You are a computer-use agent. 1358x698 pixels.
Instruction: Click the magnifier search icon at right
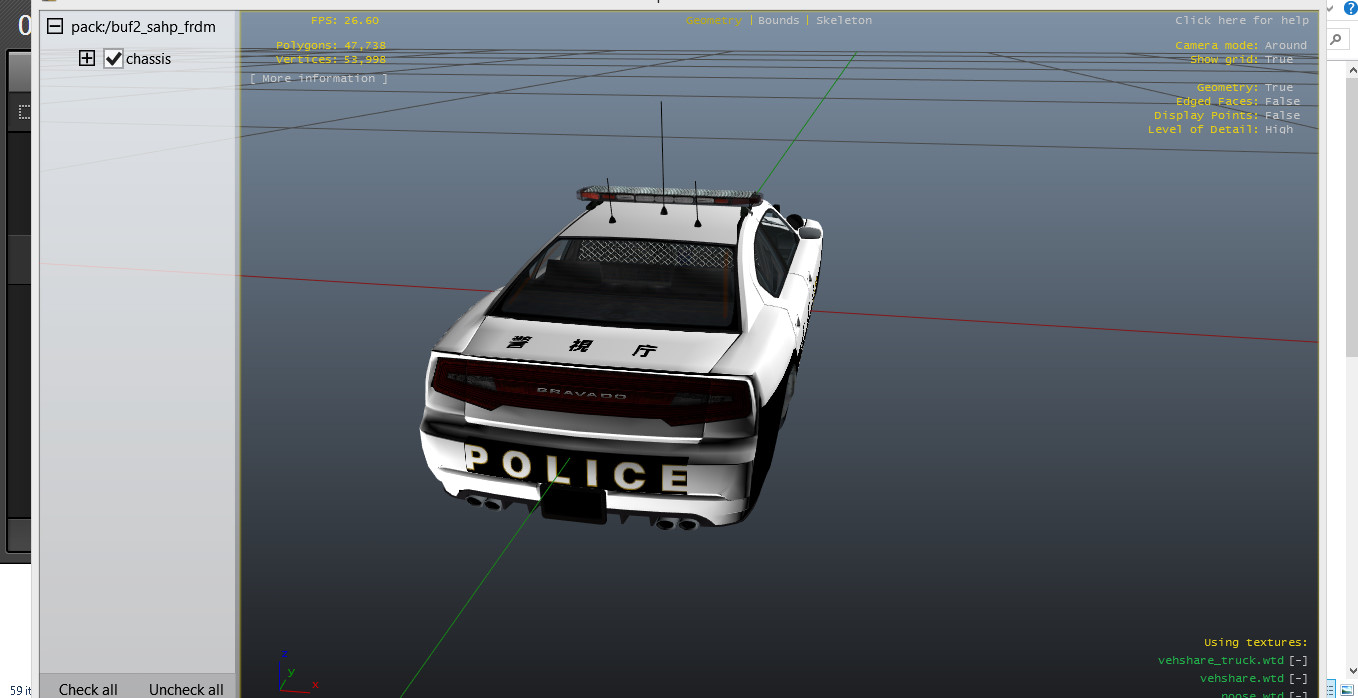[x=1336, y=39]
